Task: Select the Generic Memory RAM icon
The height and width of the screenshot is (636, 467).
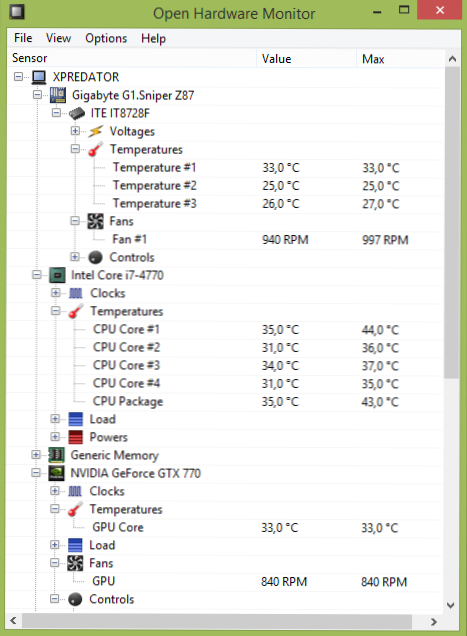Action: point(56,455)
